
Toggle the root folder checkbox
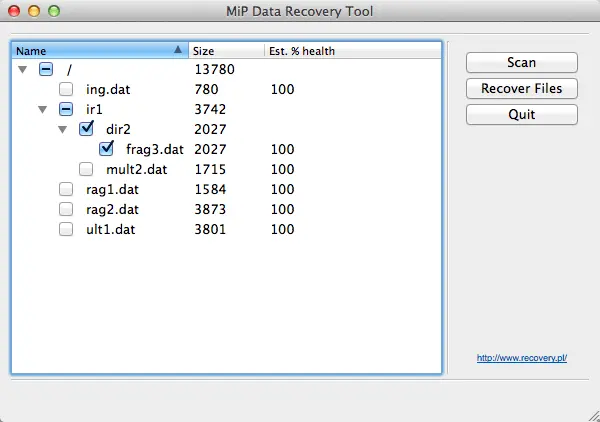coord(46,69)
